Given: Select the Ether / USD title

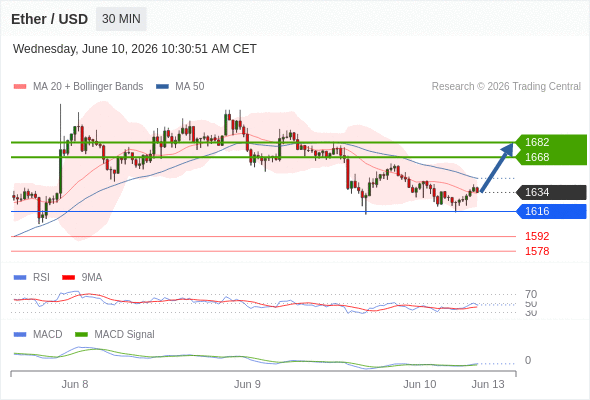Looking at the screenshot, I should [49, 19].
